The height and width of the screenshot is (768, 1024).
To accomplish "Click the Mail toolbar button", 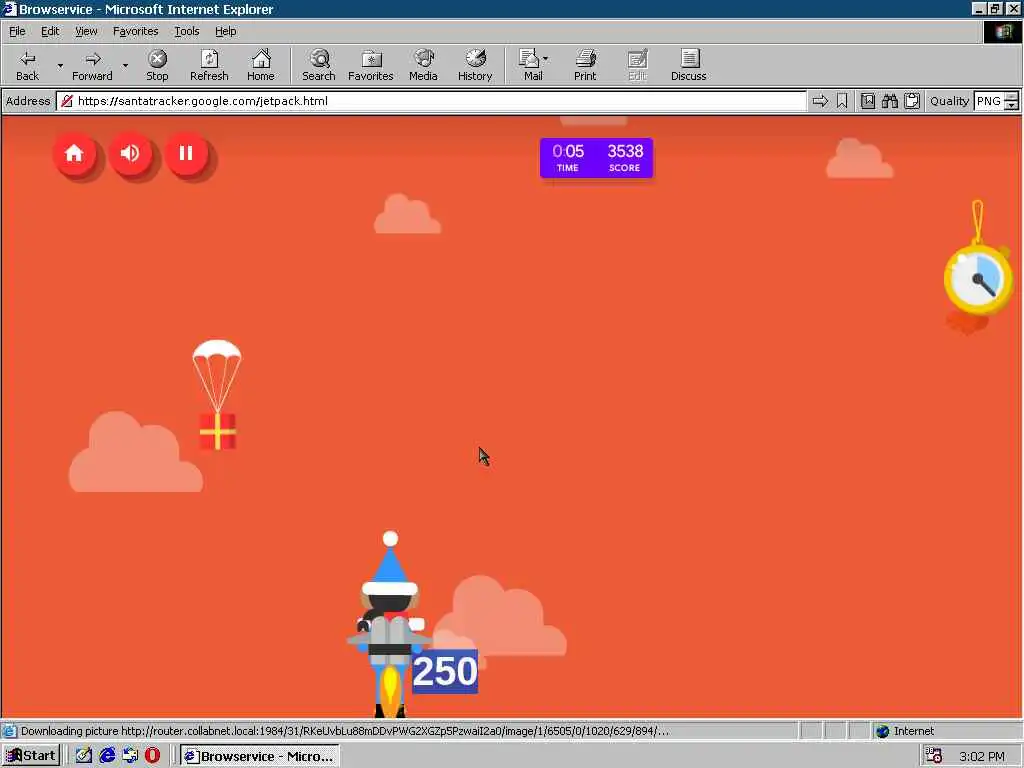I will click(532, 65).
